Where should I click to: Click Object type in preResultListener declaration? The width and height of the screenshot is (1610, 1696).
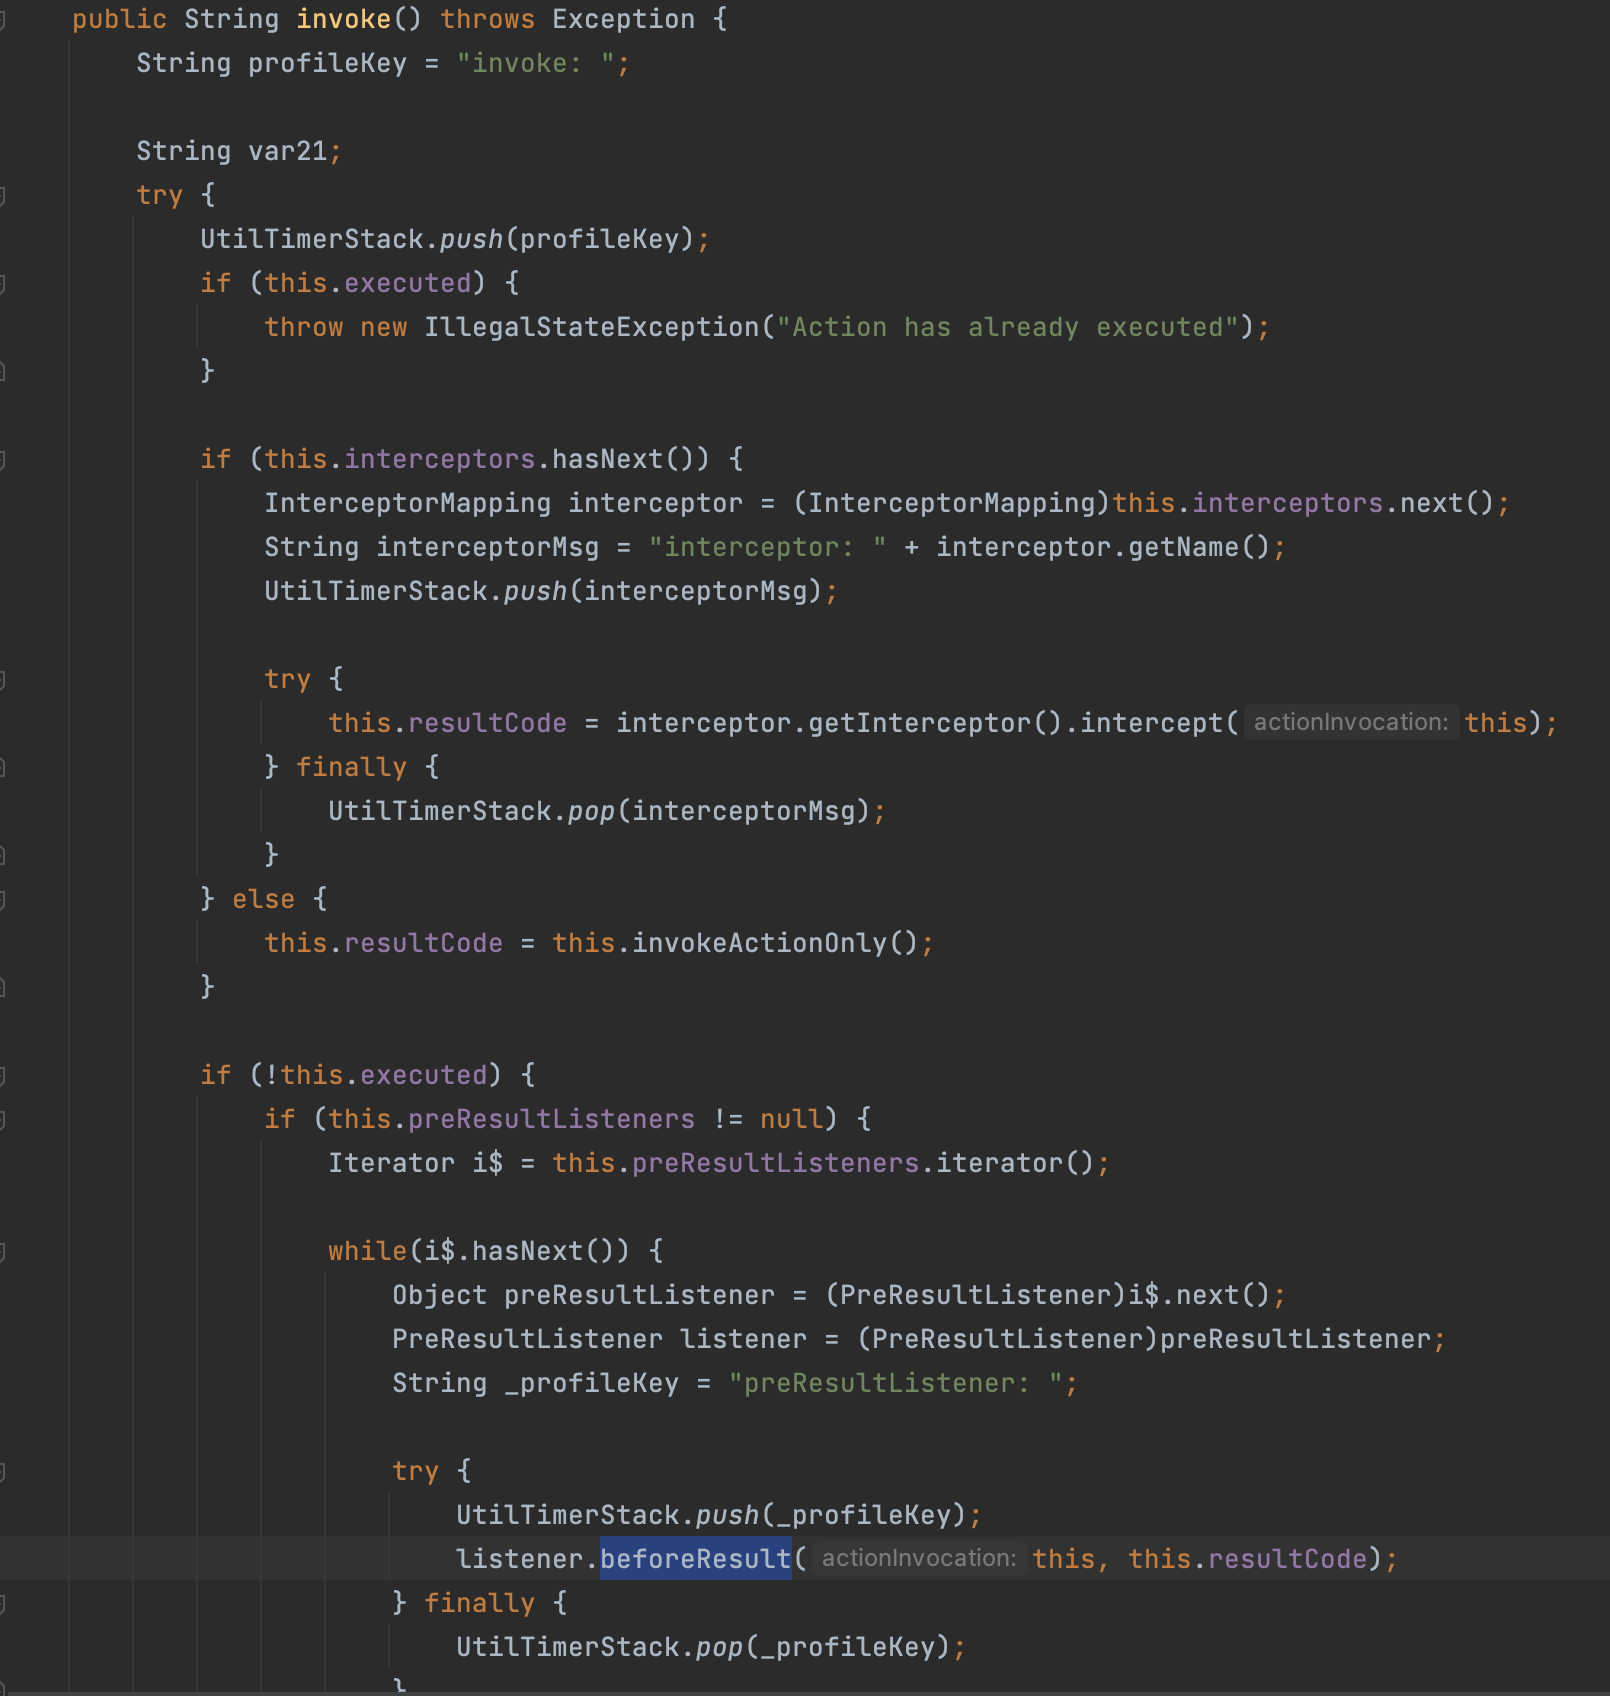[x=439, y=1295]
